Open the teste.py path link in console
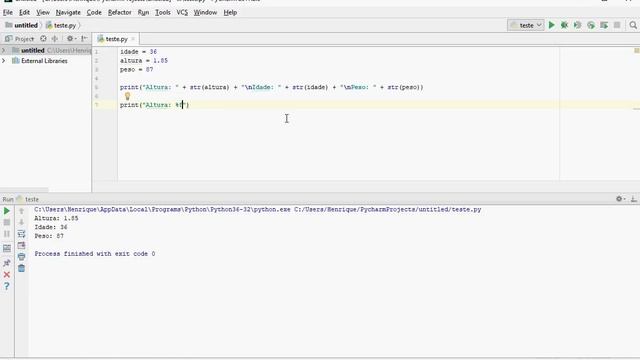 click(388, 209)
